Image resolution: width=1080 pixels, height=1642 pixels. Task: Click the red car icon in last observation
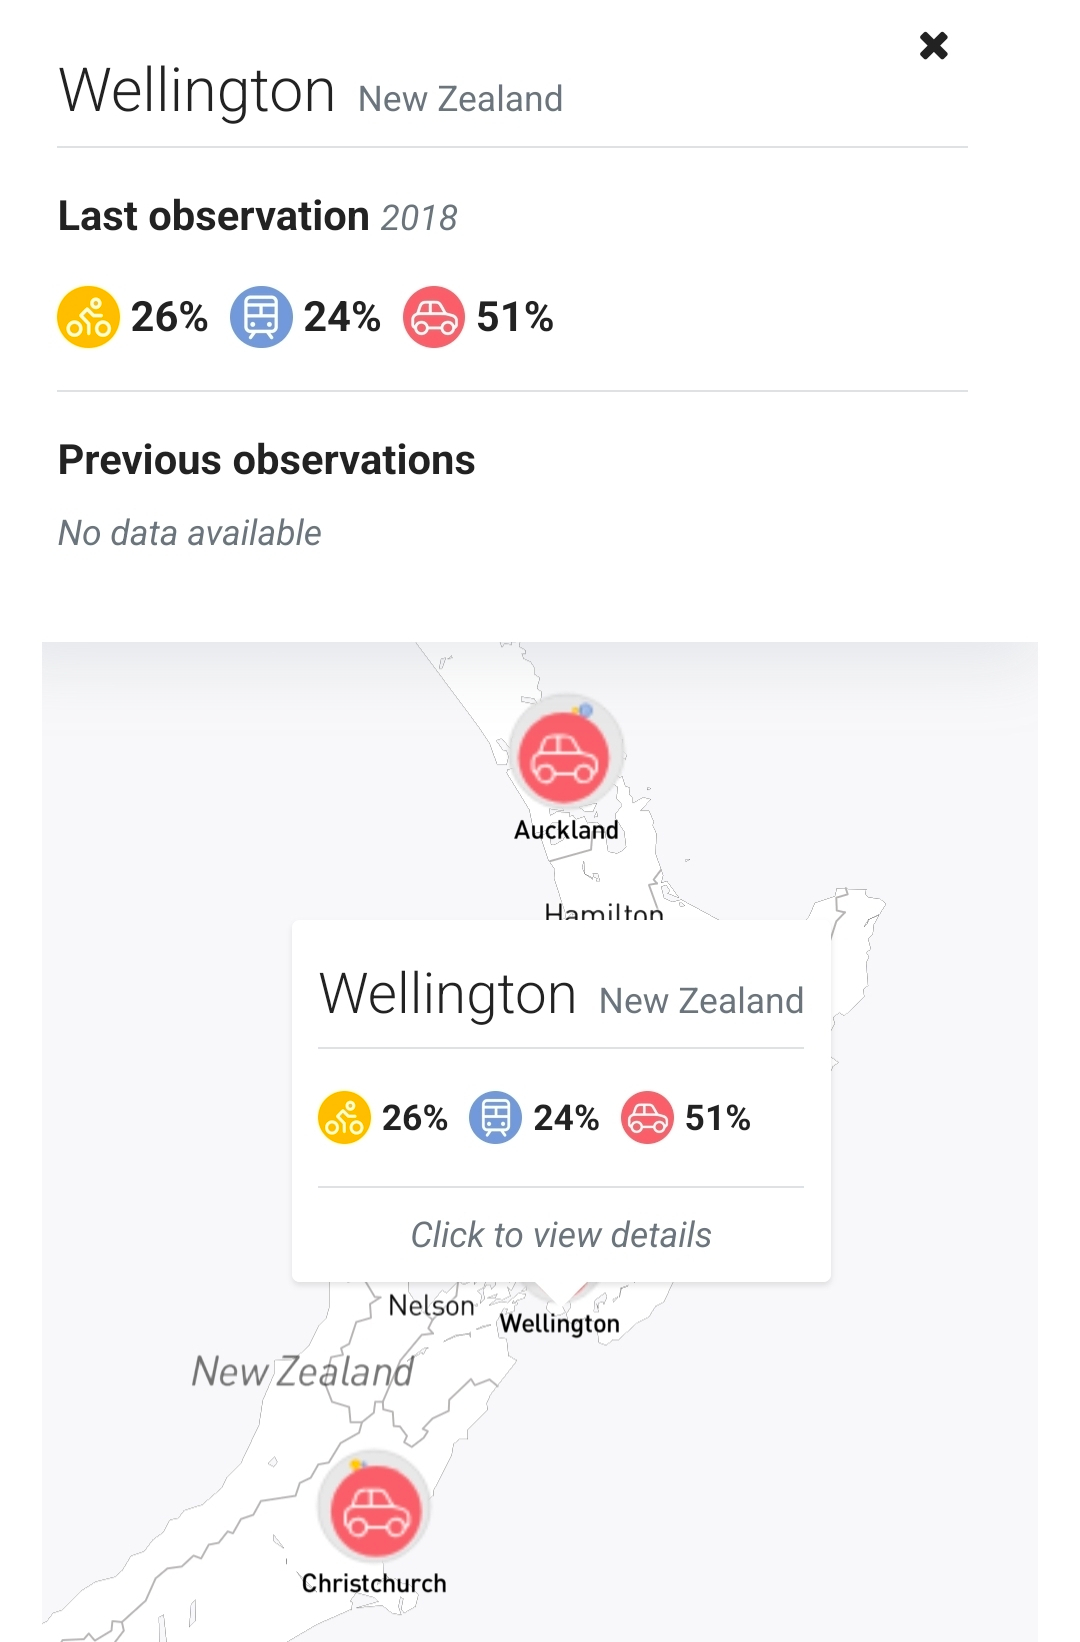click(433, 317)
